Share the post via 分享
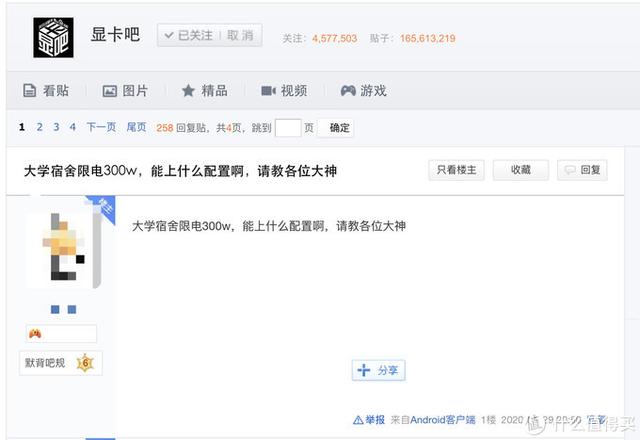 [378, 370]
